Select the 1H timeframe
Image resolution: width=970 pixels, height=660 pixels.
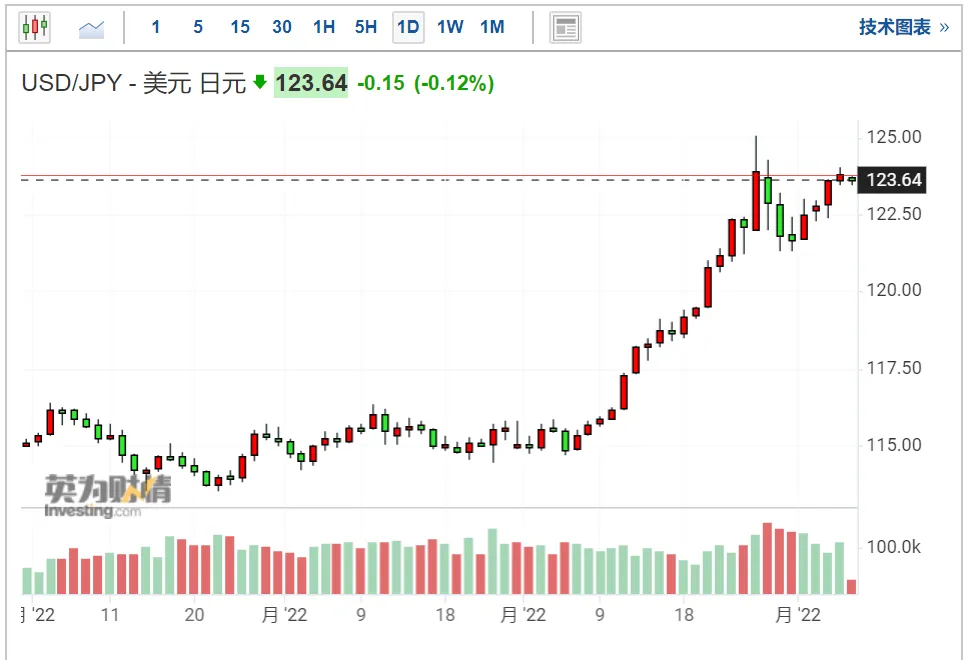324,27
